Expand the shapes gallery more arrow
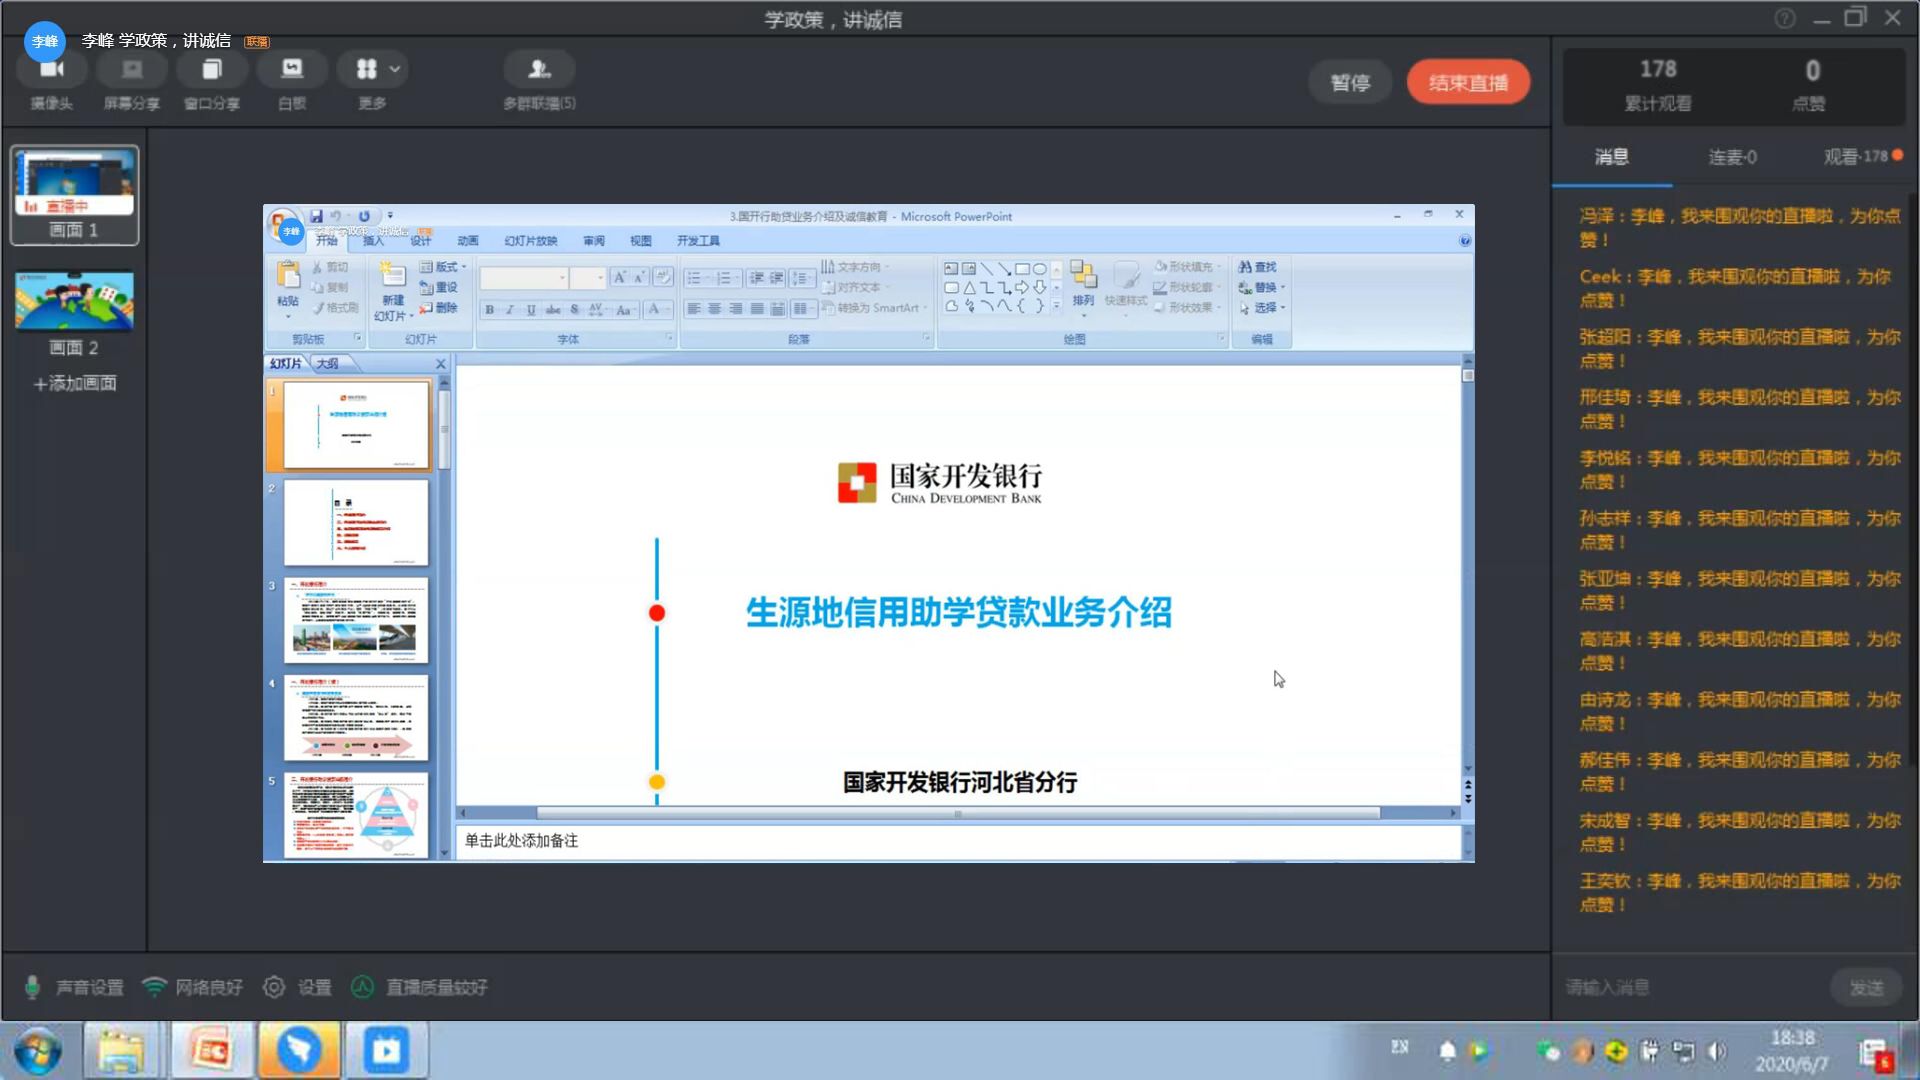The width and height of the screenshot is (1920, 1080). tap(1056, 306)
